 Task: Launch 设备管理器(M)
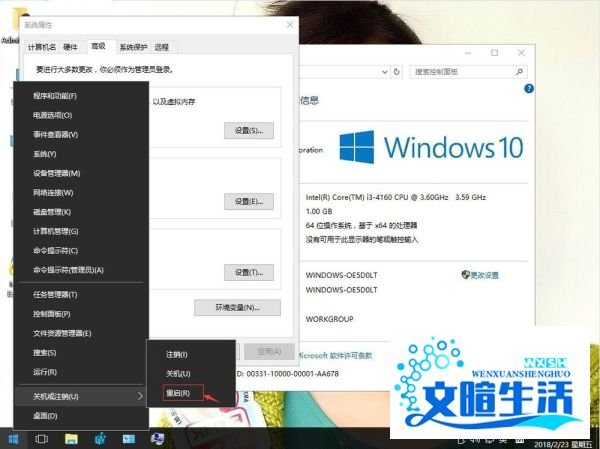coord(81,173)
